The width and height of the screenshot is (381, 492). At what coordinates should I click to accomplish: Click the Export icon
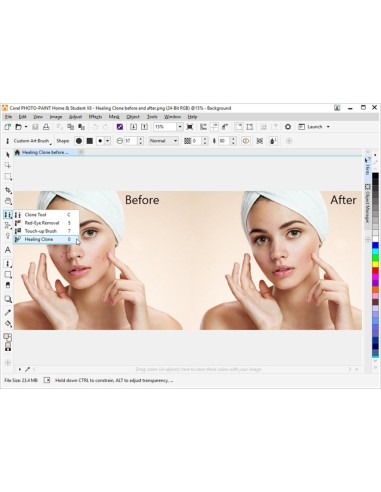tap(144, 127)
